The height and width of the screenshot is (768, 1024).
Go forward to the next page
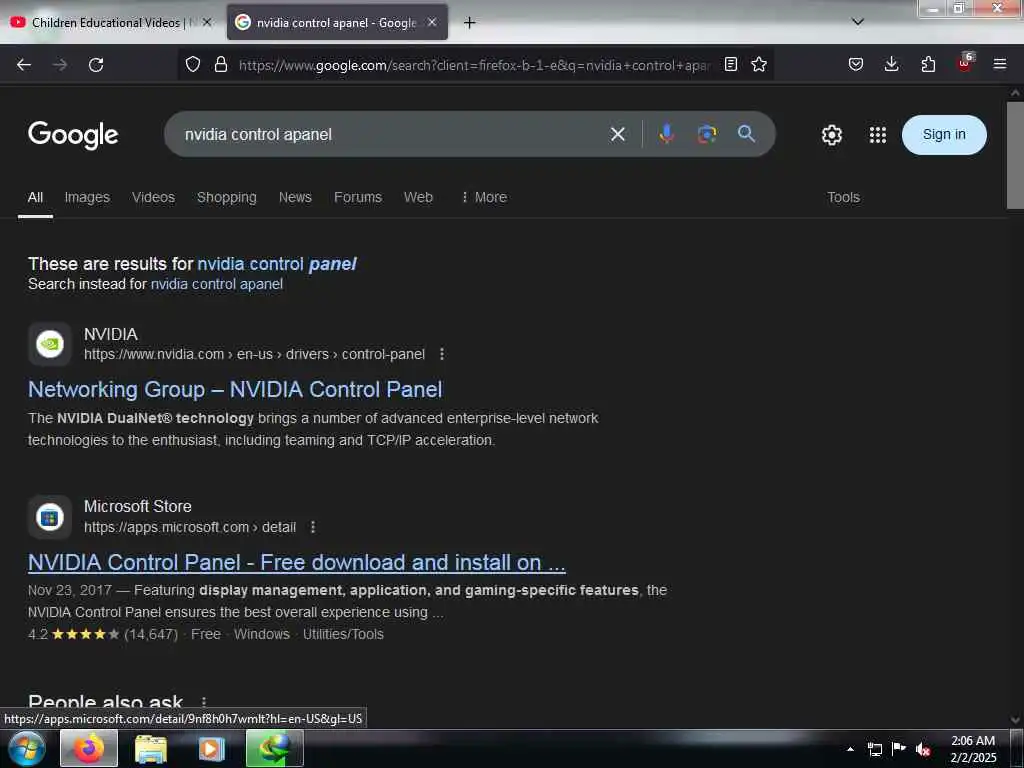[60, 65]
